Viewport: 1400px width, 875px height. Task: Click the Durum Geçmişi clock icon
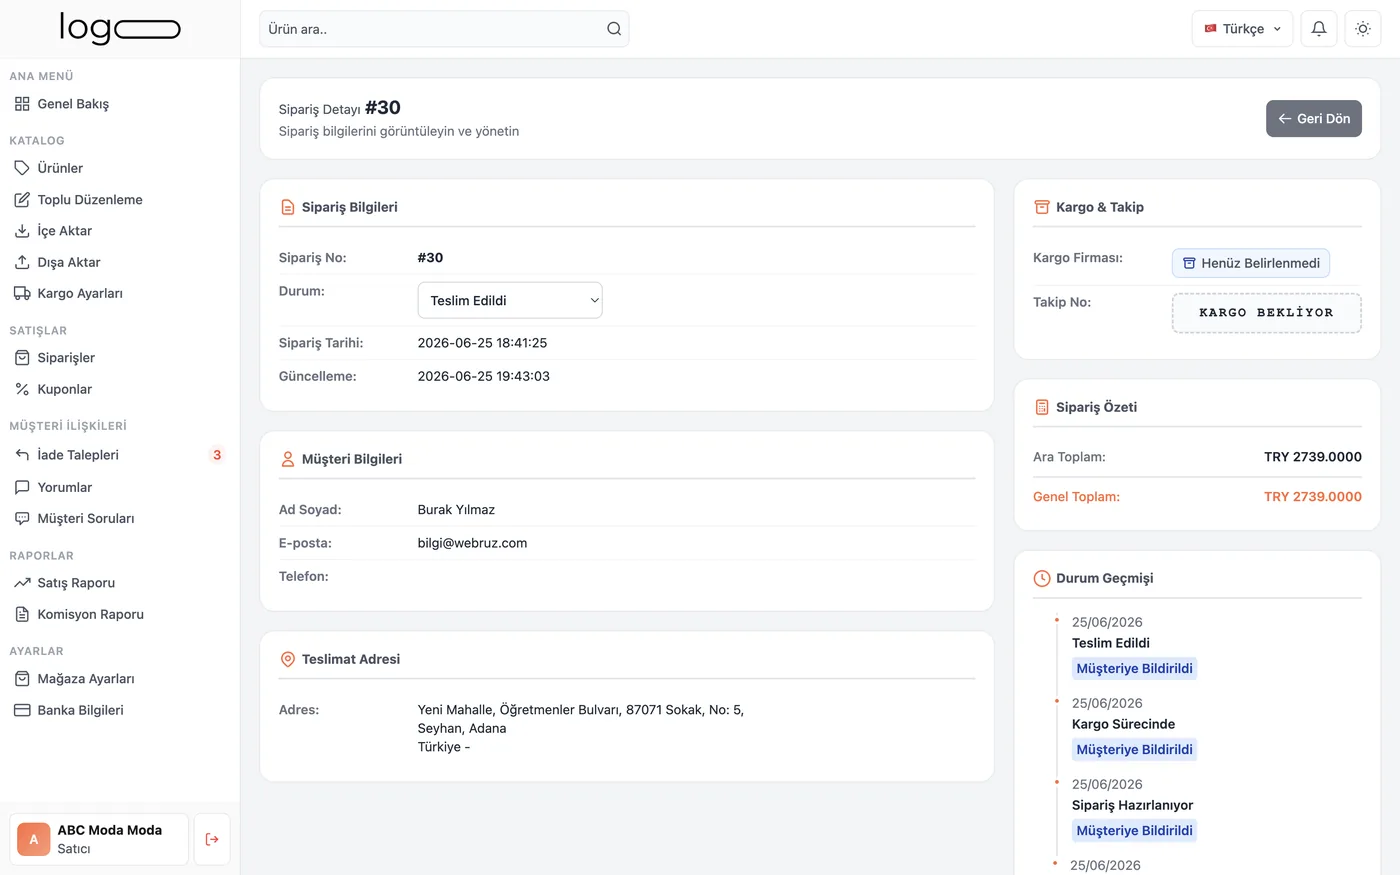[1041, 578]
